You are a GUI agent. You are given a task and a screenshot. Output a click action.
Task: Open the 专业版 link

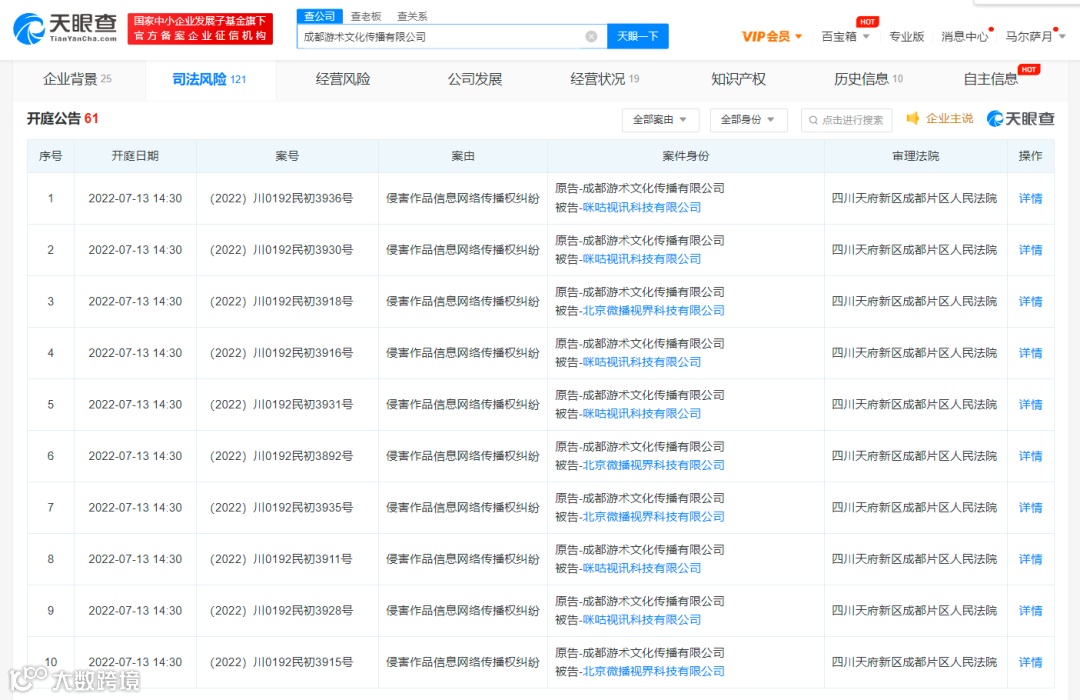click(x=906, y=37)
